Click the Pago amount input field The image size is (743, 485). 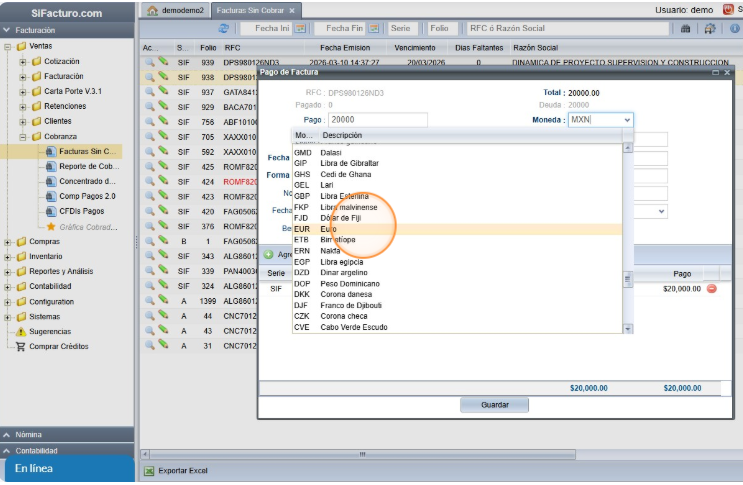377,120
